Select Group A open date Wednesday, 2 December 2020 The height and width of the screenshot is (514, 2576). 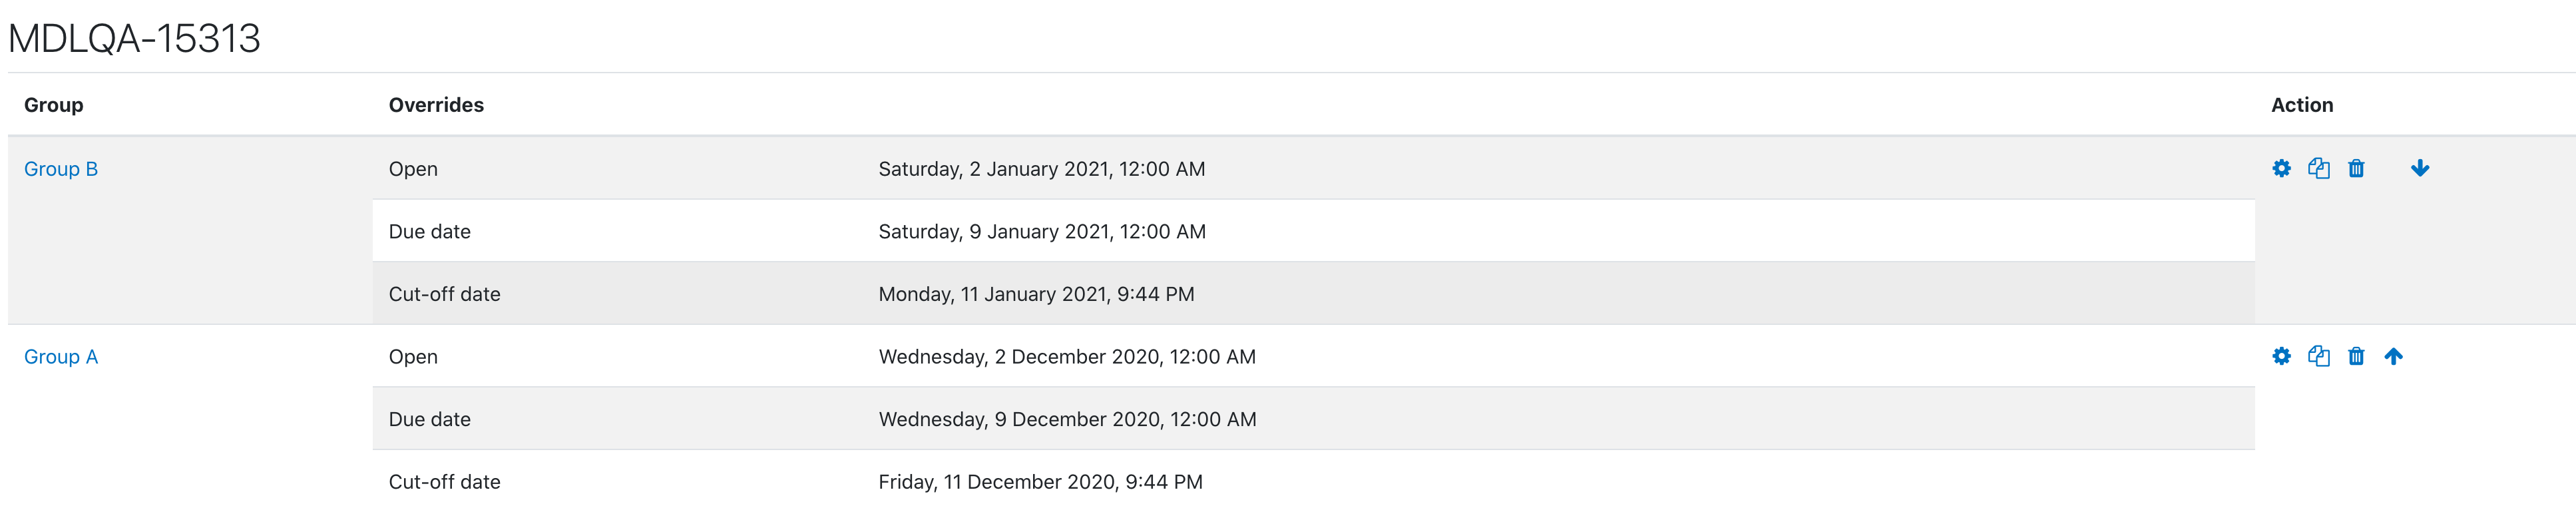pos(1067,357)
